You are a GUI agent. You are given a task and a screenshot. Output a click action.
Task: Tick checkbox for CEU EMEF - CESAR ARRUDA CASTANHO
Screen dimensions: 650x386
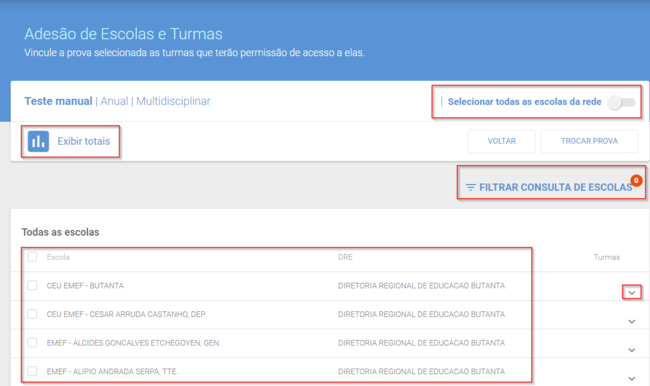pos(32,314)
